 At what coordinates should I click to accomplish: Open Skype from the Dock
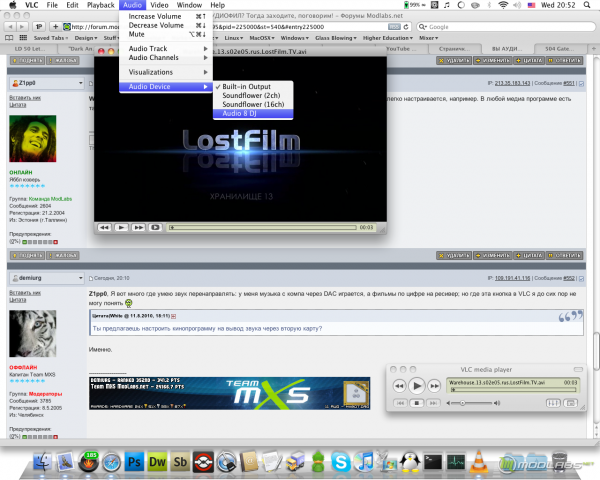click(341, 462)
